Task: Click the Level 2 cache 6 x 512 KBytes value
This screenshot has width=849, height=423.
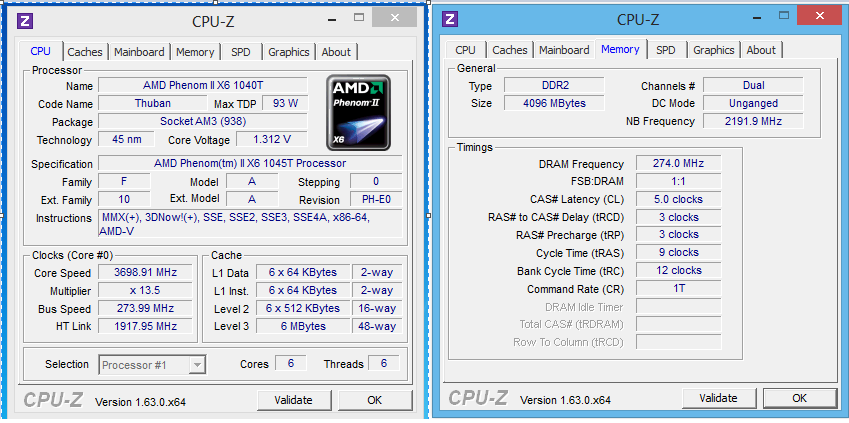Action: pyautogui.click(x=303, y=308)
